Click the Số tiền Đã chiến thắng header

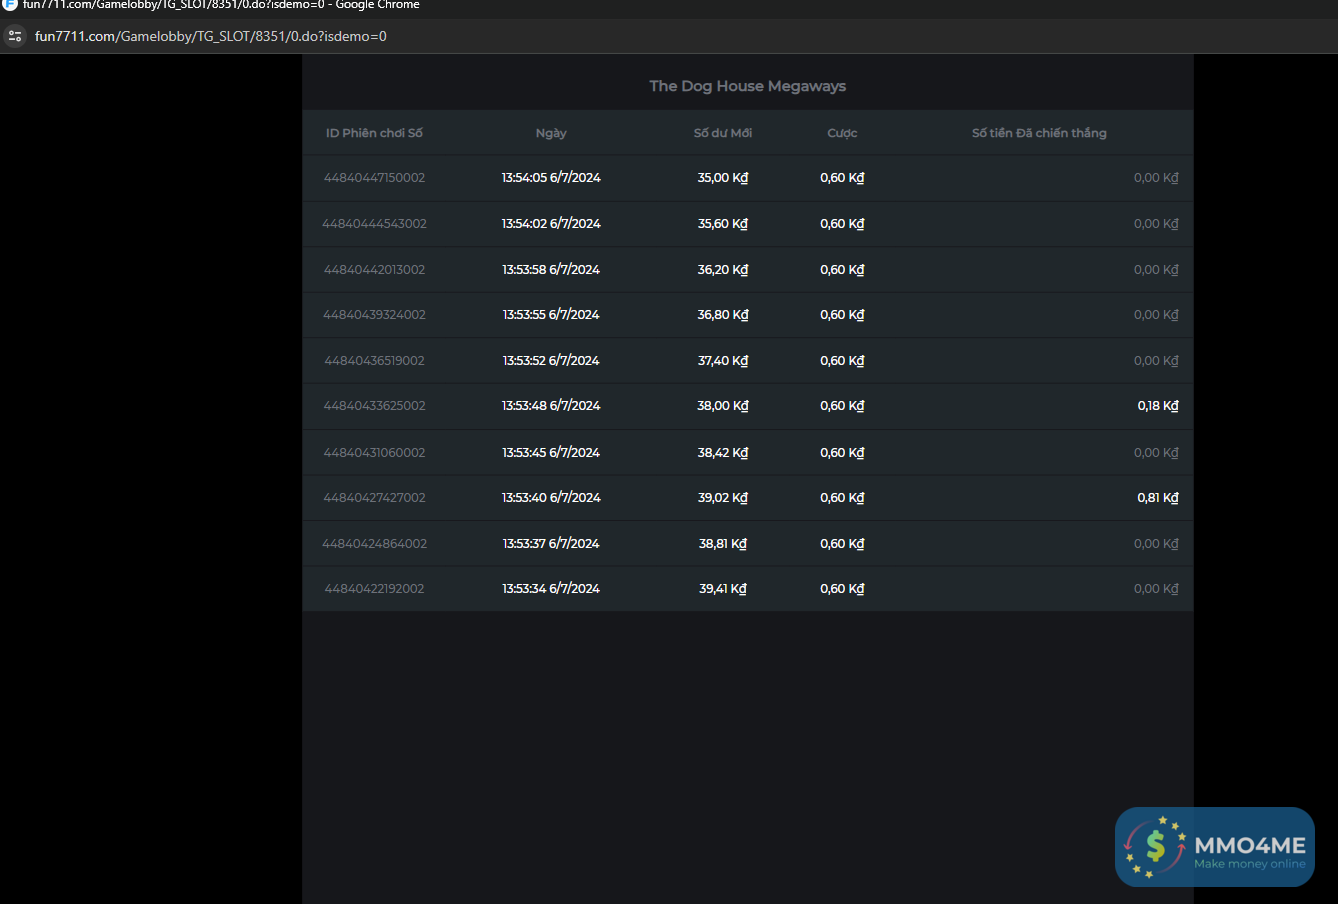click(x=1039, y=133)
